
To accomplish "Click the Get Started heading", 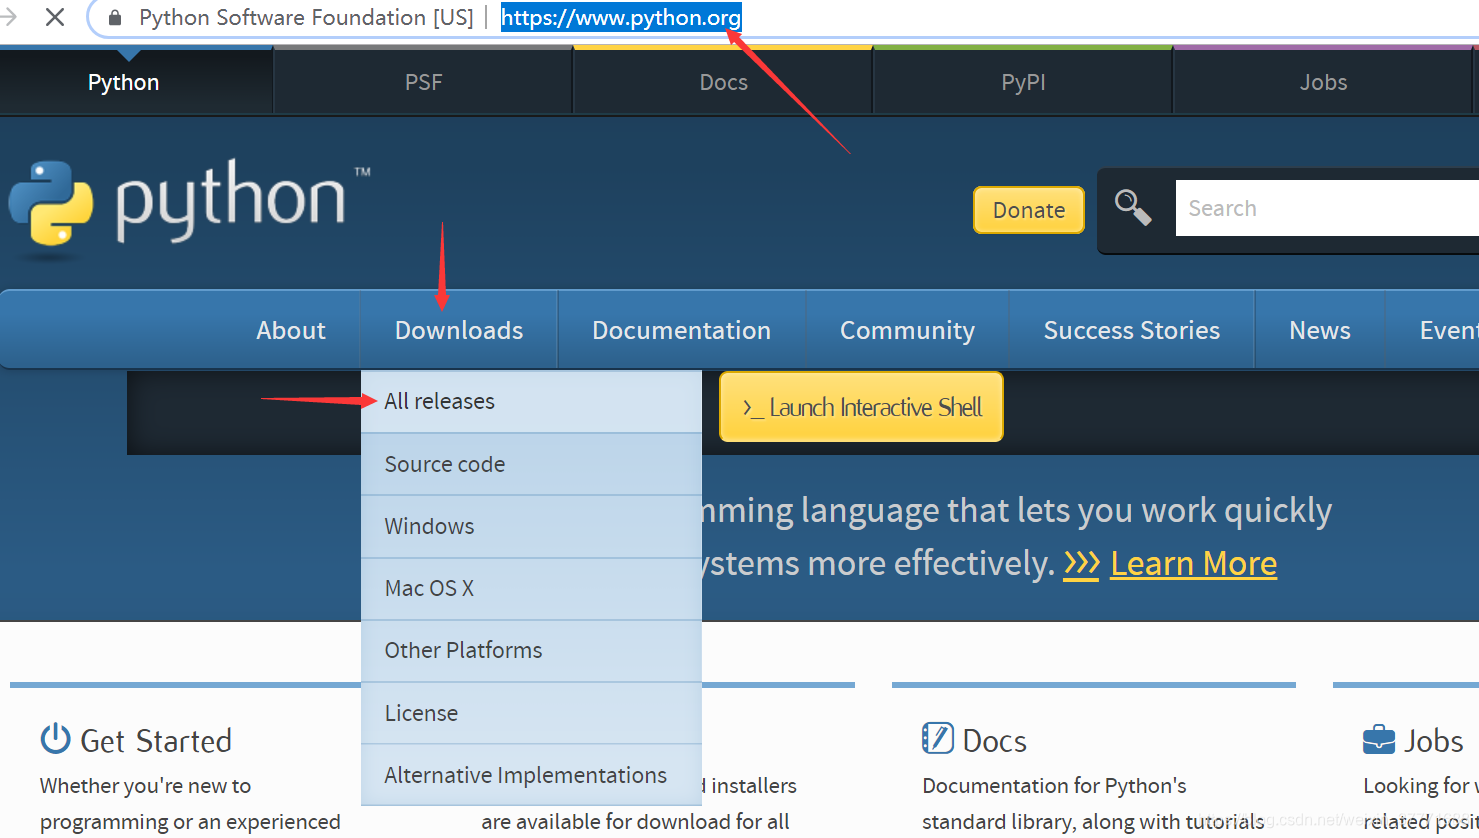I will [156, 741].
